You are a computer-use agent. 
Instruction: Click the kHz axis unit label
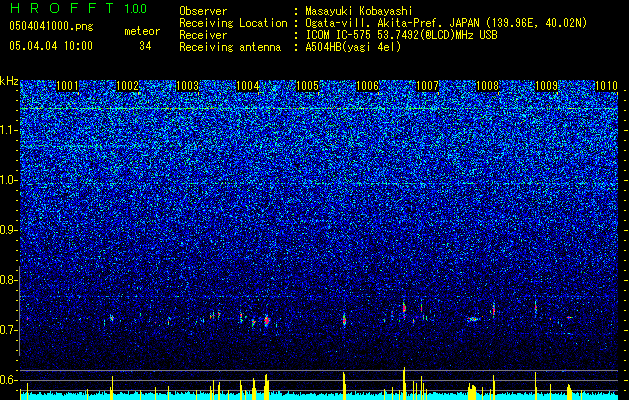[x=9, y=81]
